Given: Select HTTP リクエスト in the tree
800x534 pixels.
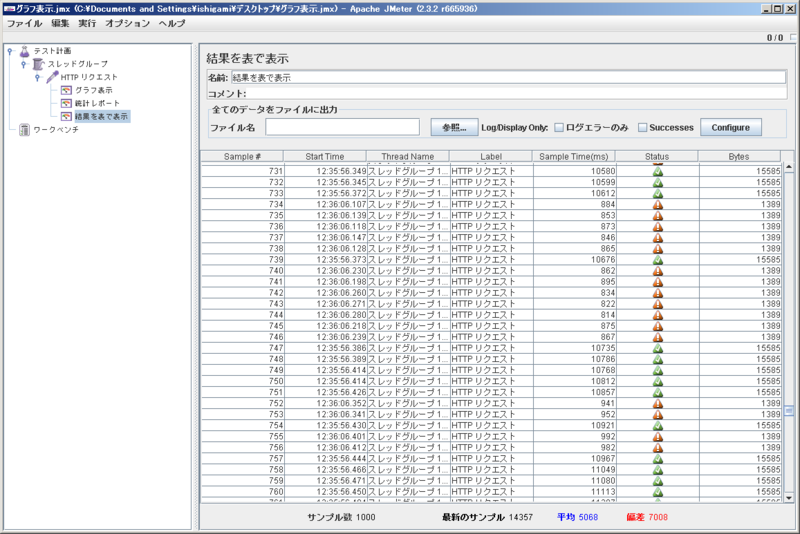Looking at the screenshot, I should pos(89,78).
